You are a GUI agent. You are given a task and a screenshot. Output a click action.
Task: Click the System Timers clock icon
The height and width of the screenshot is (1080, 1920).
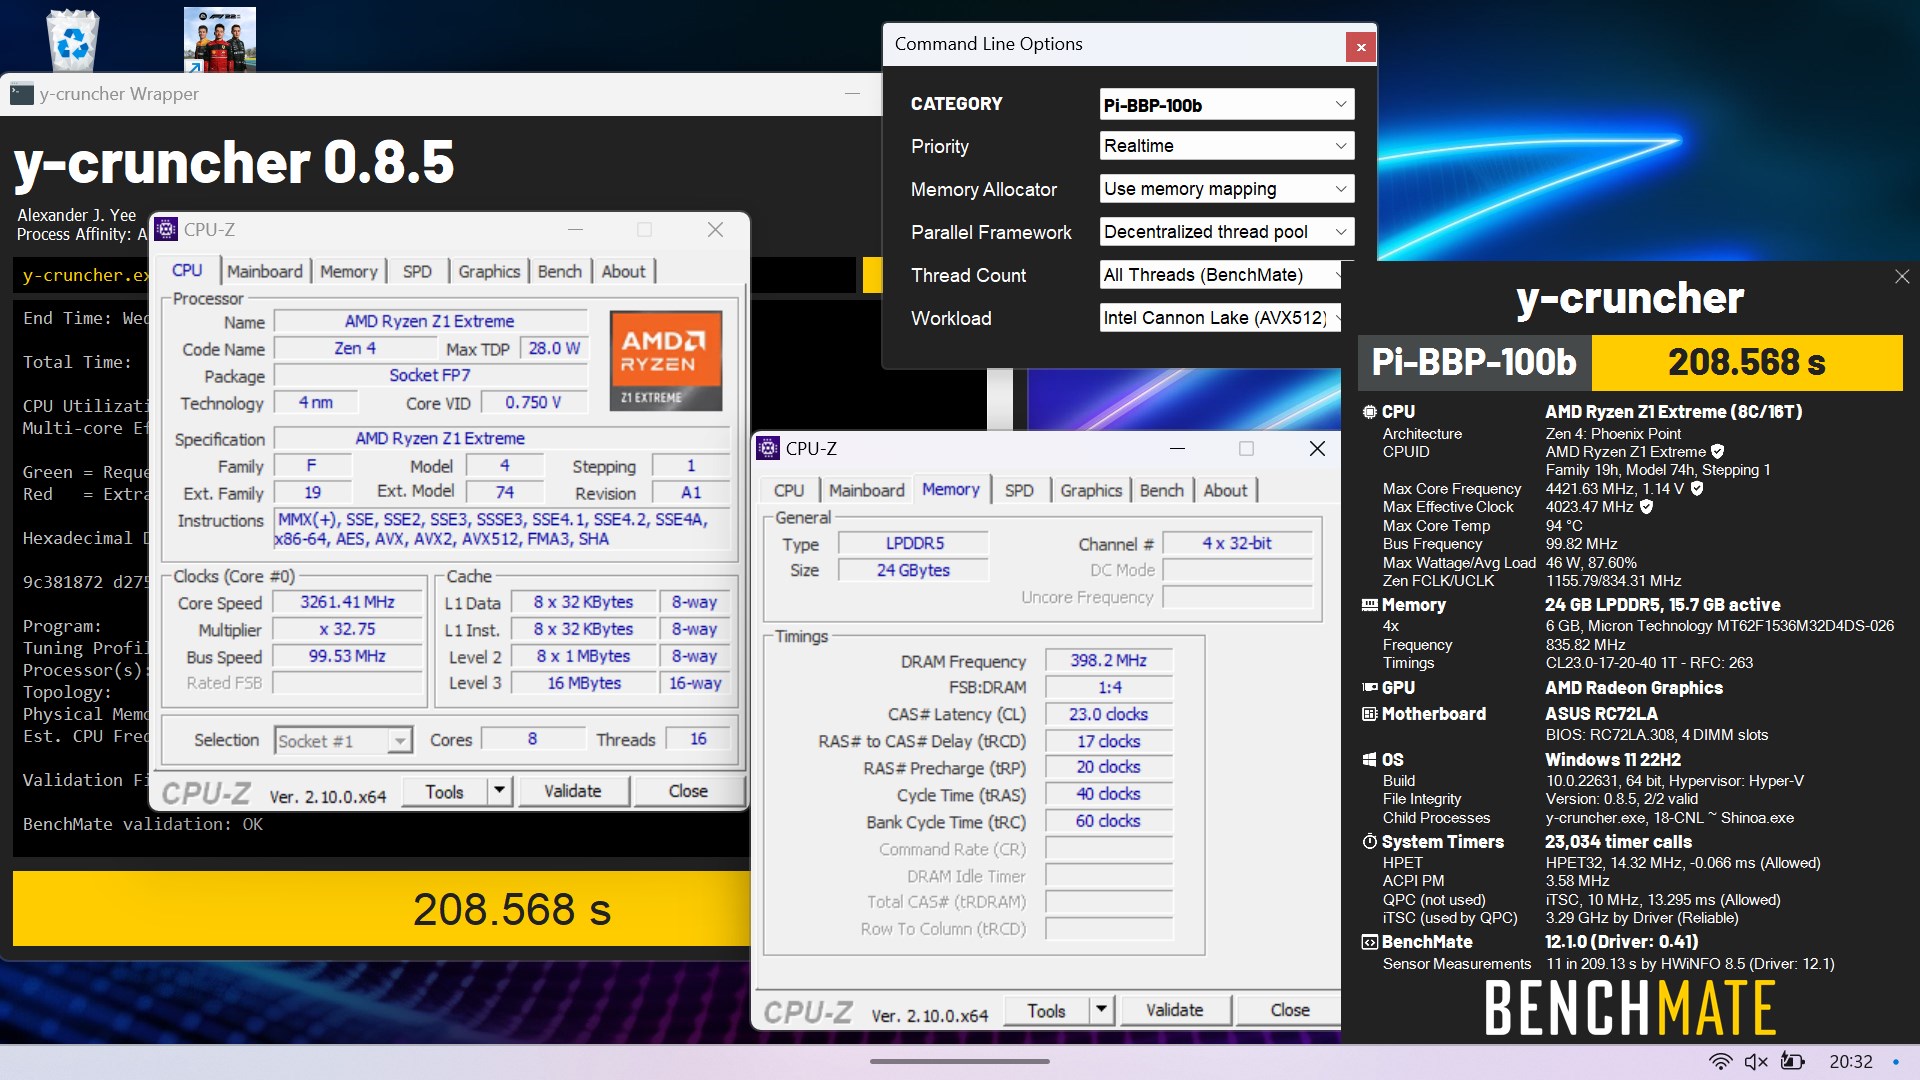coord(1369,842)
